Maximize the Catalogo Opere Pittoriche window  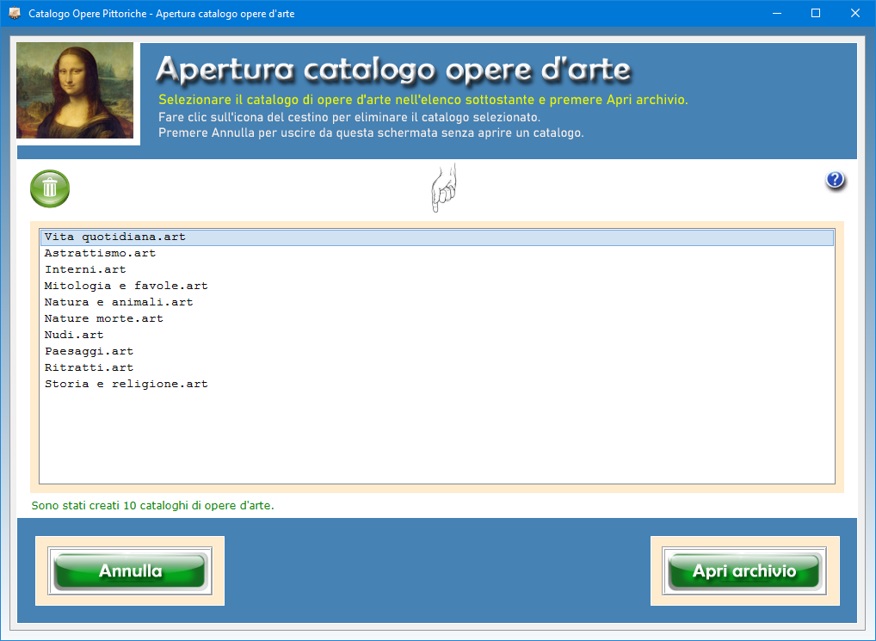pos(816,13)
